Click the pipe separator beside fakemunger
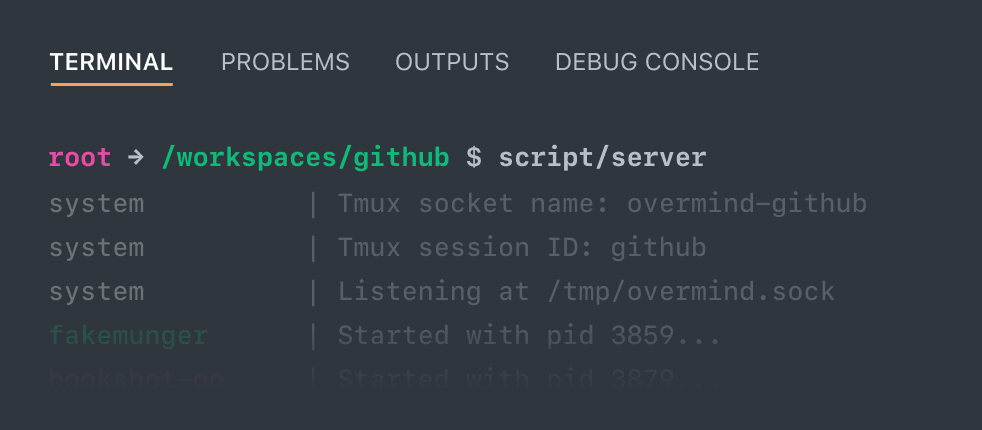Viewport: 982px width, 430px height. [x=313, y=336]
